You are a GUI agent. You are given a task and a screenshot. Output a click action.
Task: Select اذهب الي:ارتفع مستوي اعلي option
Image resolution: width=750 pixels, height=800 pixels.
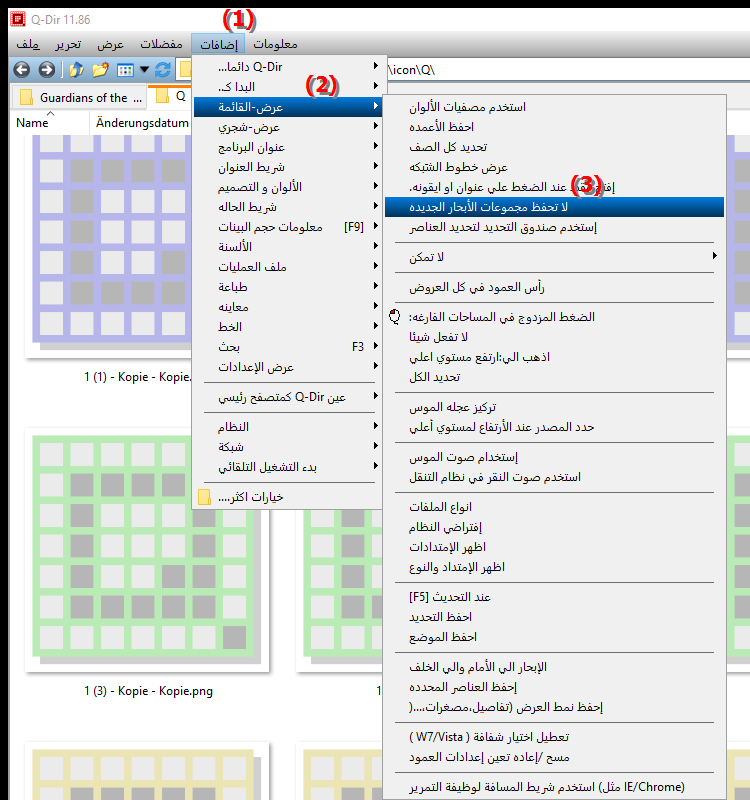pos(554,357)
